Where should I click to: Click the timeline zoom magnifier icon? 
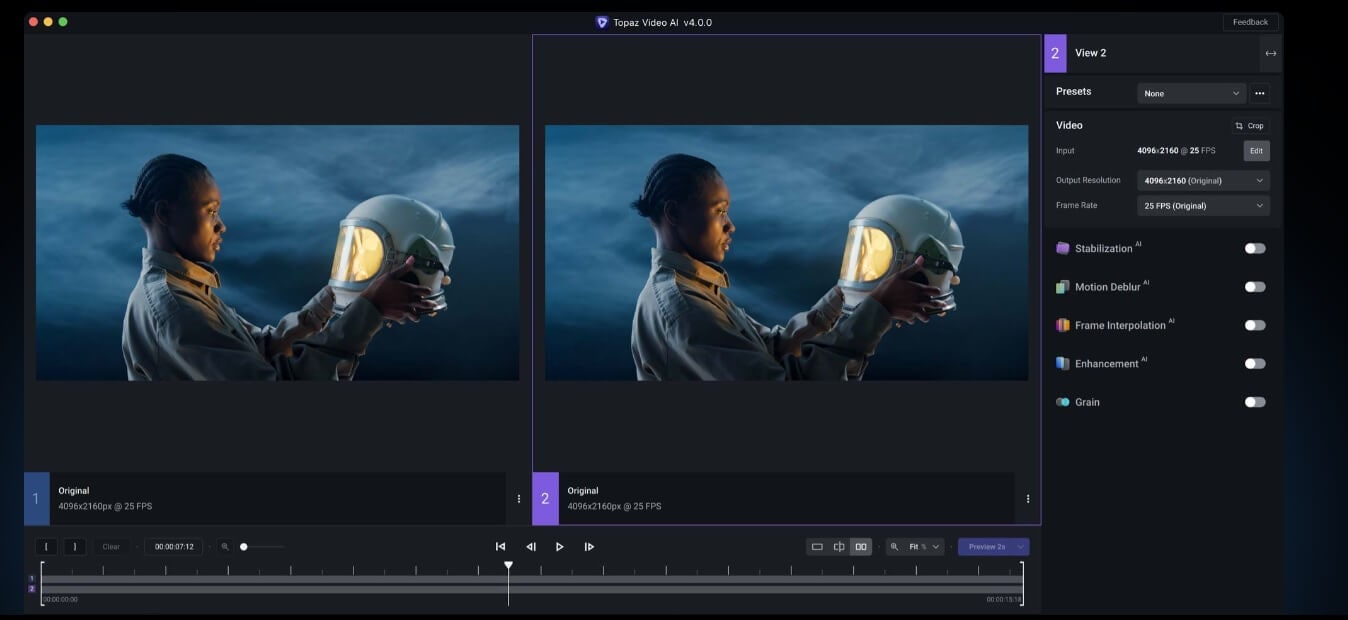[225, 547]
